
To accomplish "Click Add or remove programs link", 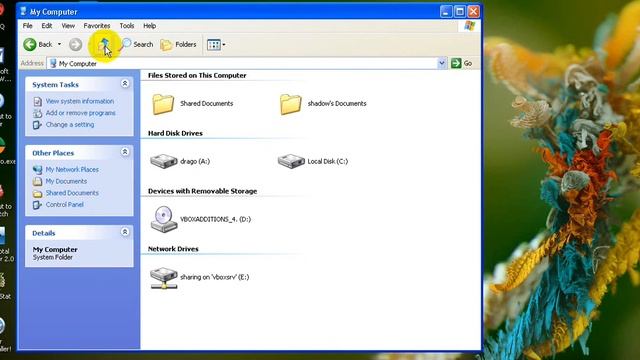I will (x=80, y=113).
